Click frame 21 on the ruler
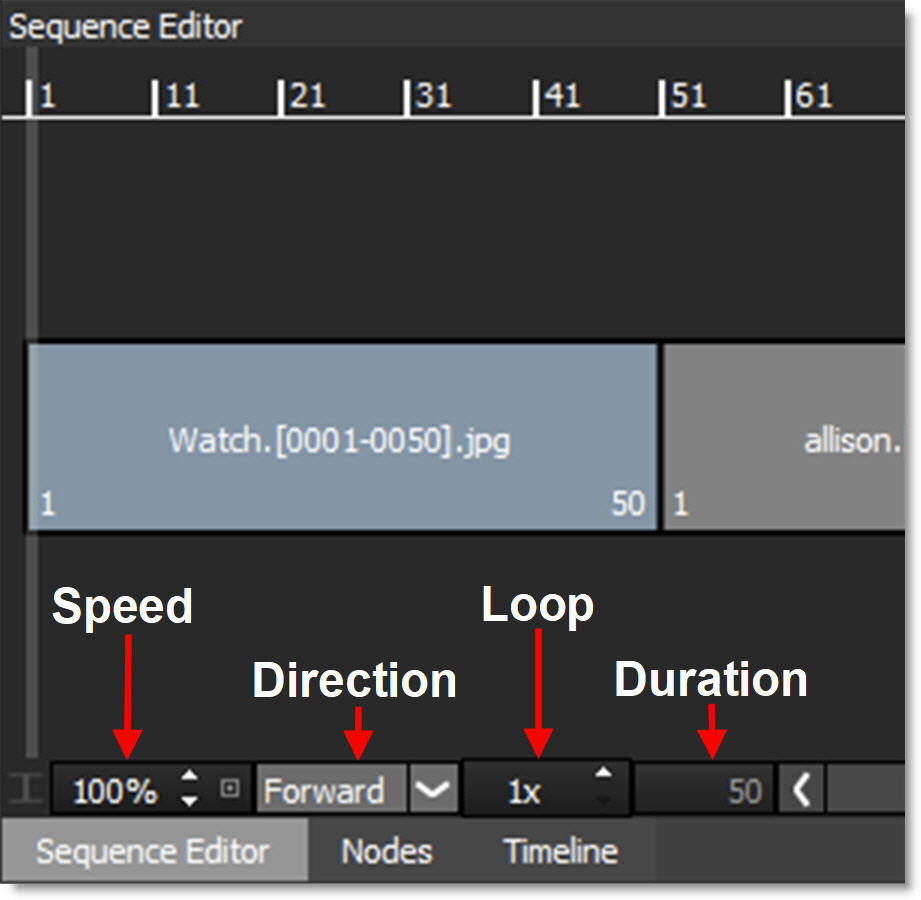 pyautogui.click(x=283, y=98)
